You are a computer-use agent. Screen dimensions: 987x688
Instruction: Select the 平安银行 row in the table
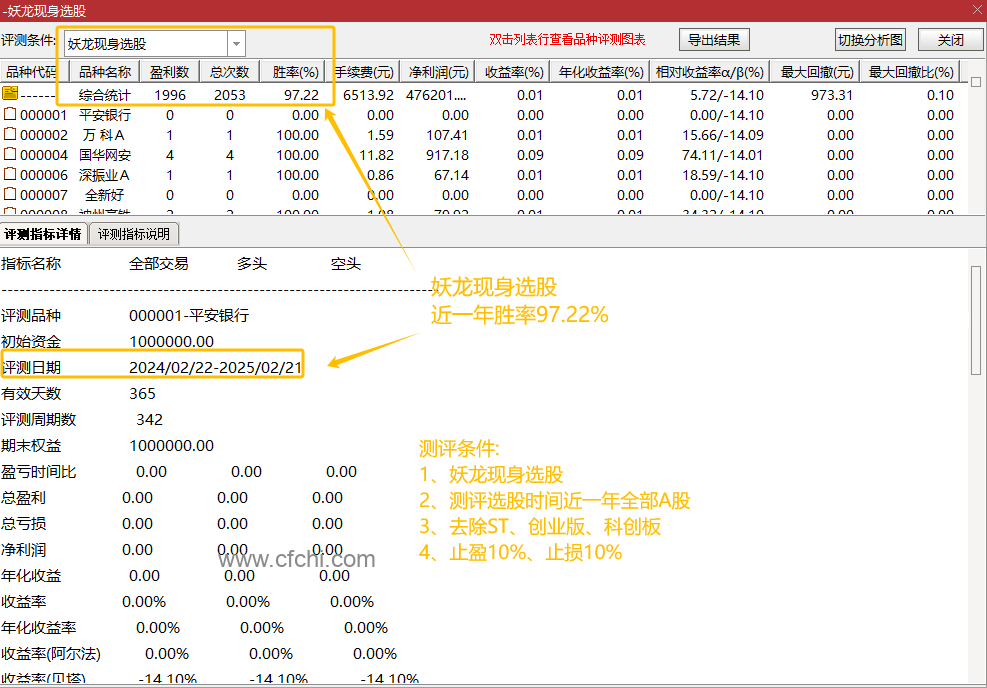click(104, 114)
